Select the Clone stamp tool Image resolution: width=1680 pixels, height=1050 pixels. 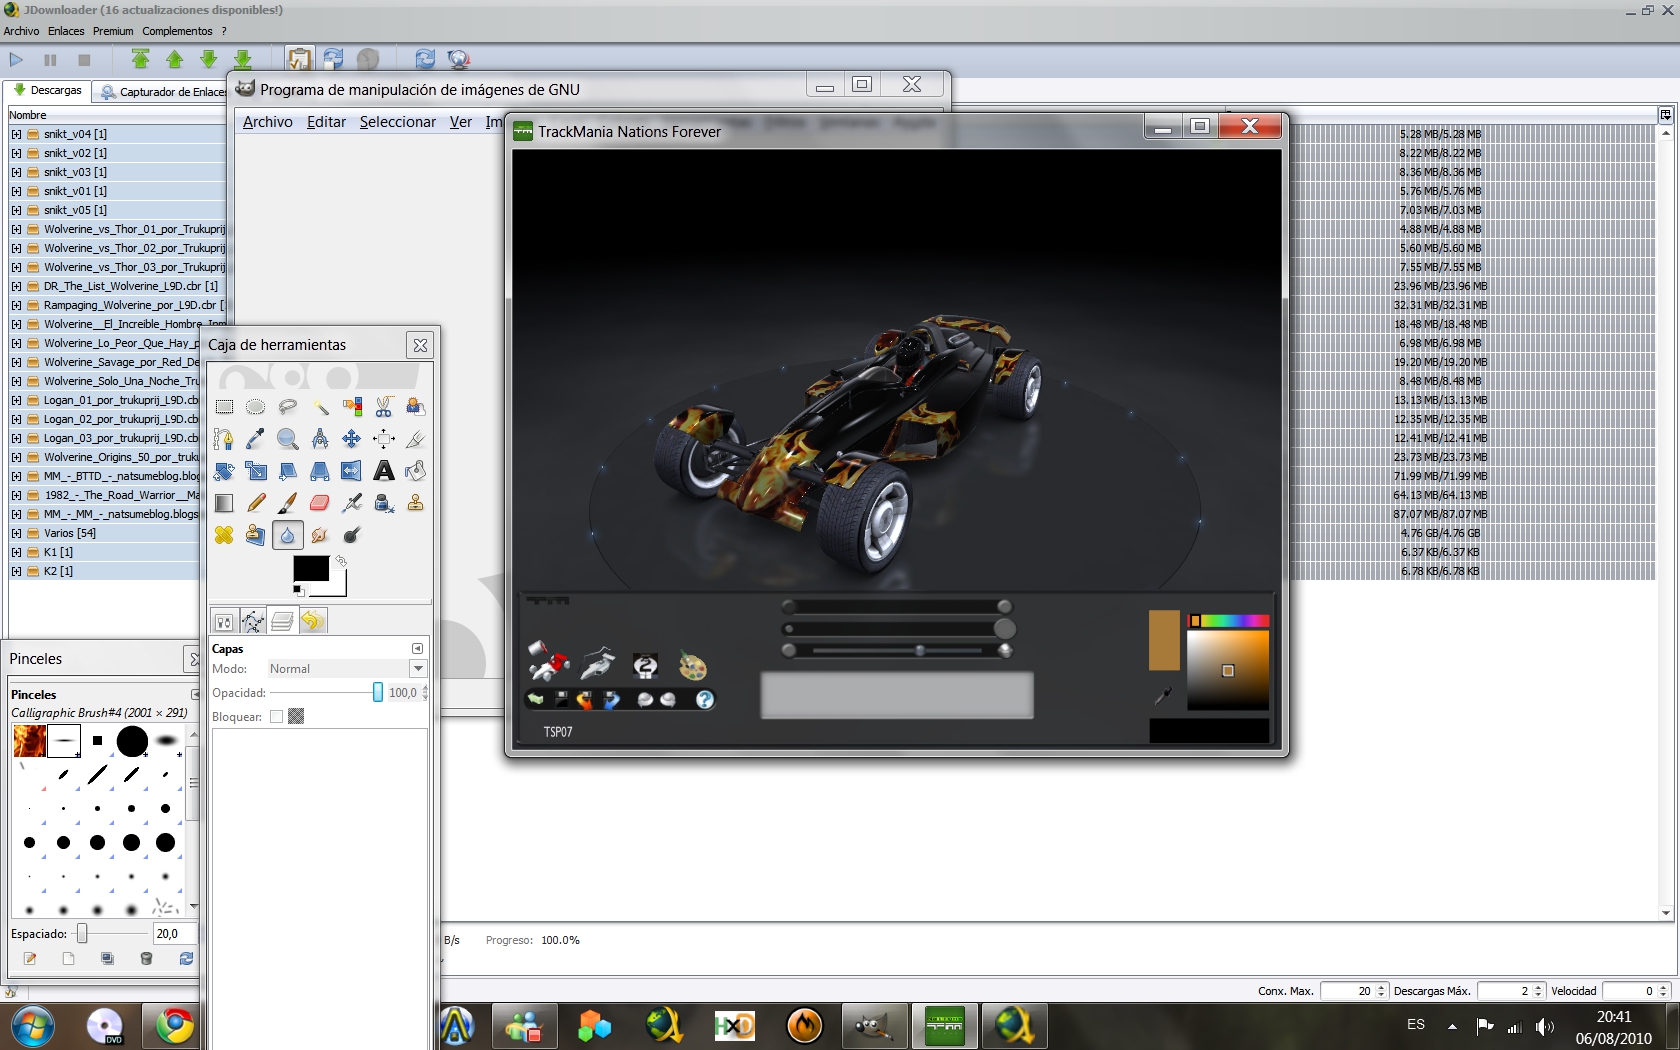[416, 503]
